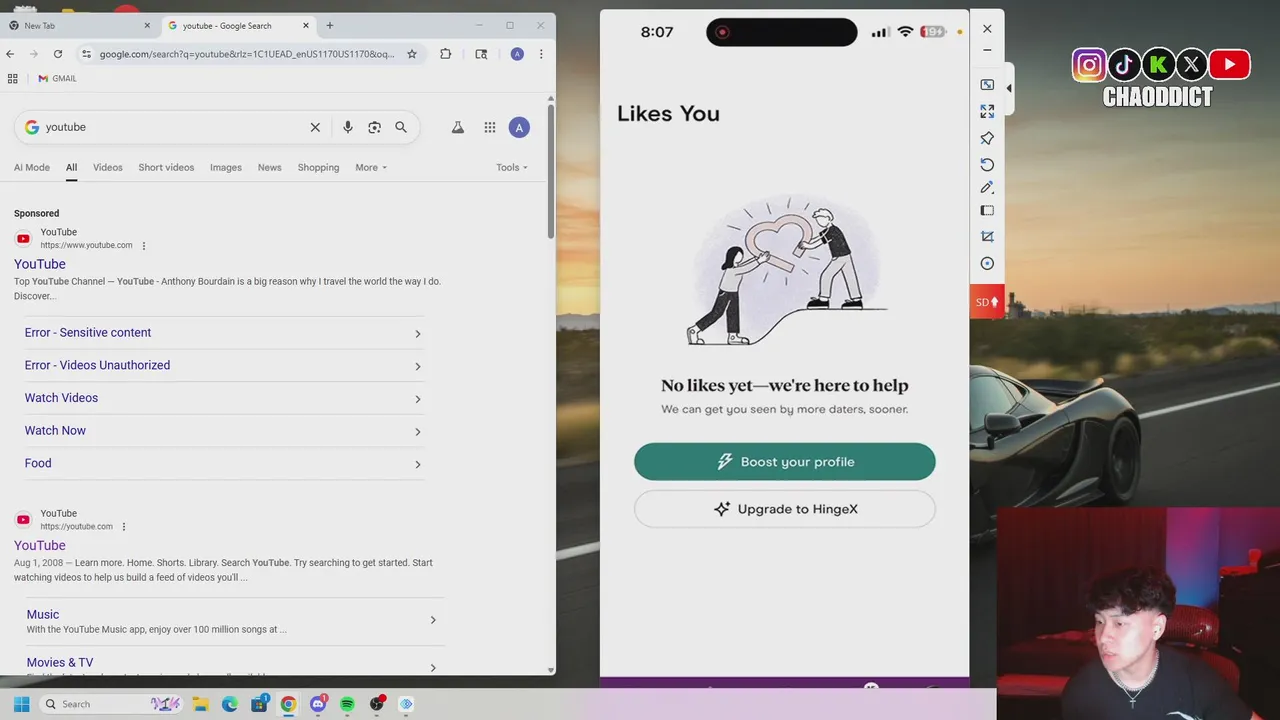Click the rotate icon in mirror toolbar
Image resolution: width=1280 pixels, height=720 pixels.
[x=987, y=164]
